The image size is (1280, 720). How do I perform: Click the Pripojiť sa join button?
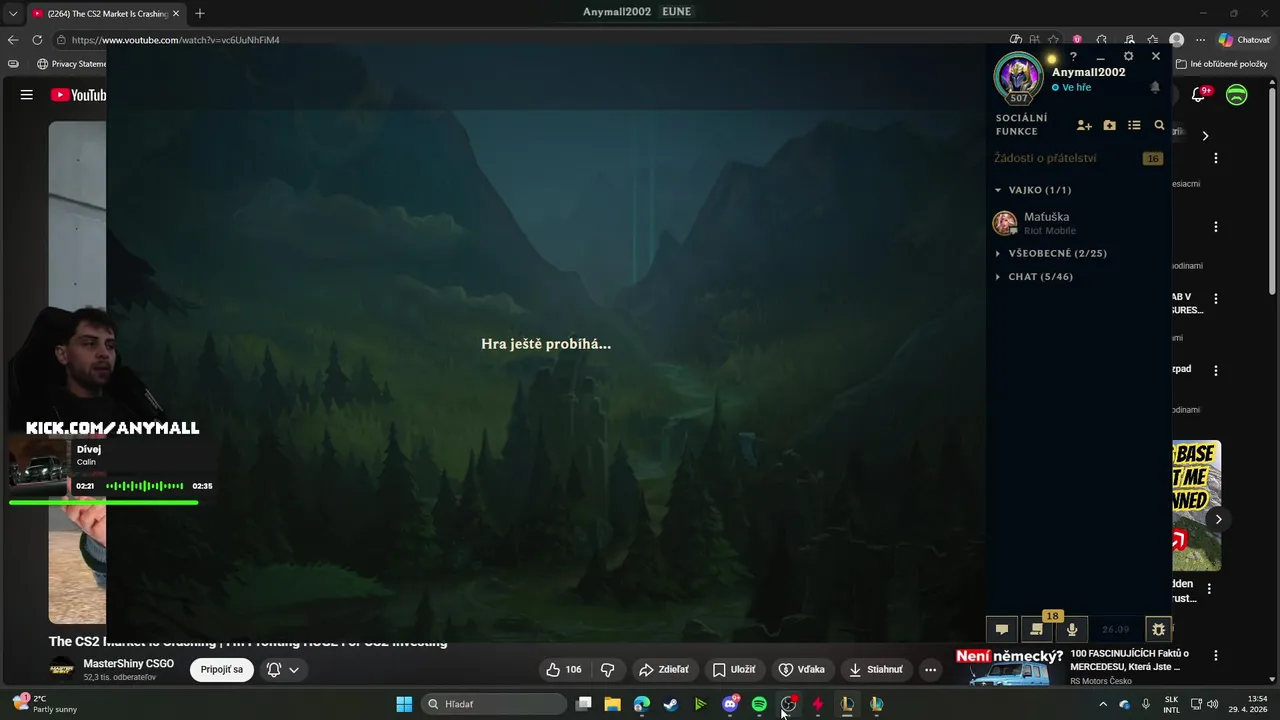tap(221, 669)
